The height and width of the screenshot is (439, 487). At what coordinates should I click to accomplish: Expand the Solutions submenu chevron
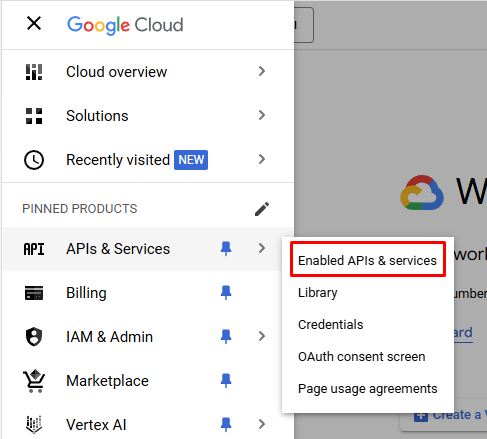coord(262,115)
